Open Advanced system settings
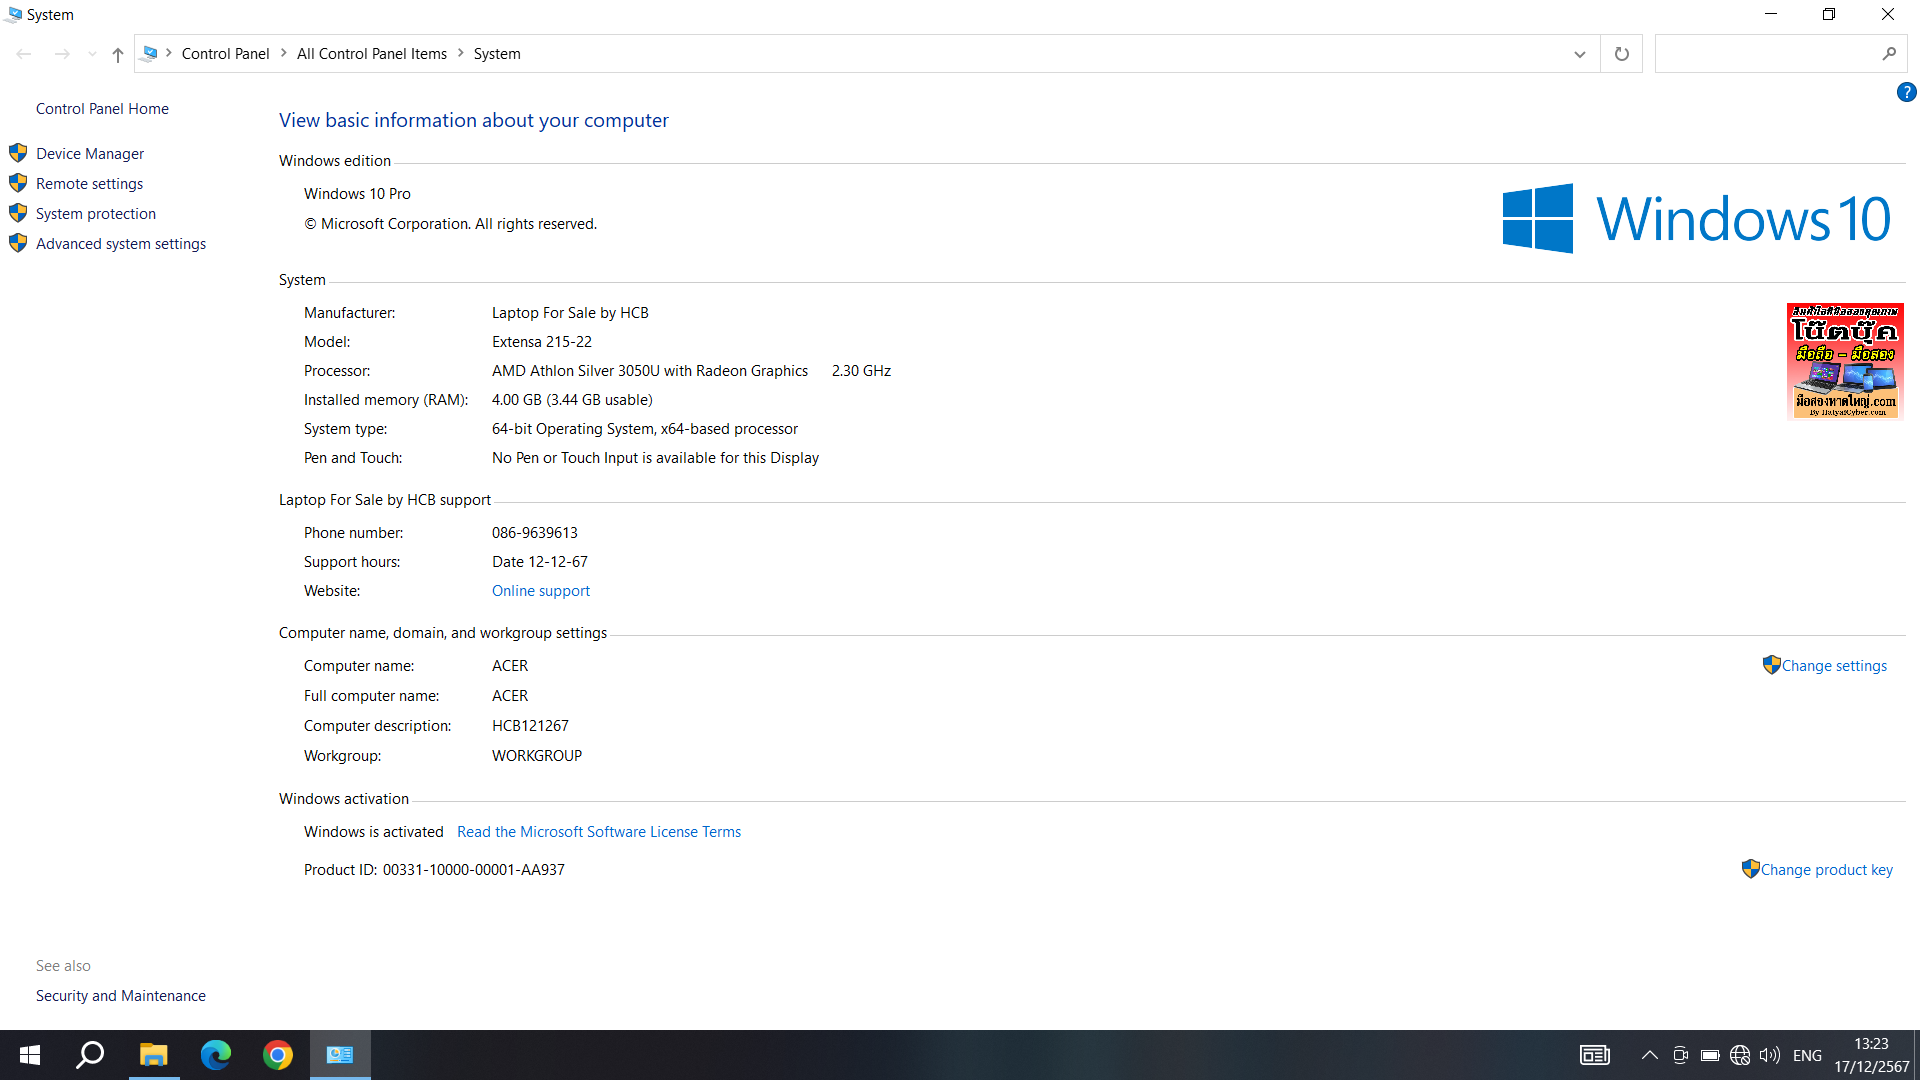This screenshot has height=1080, width=1920. (121, 243)
